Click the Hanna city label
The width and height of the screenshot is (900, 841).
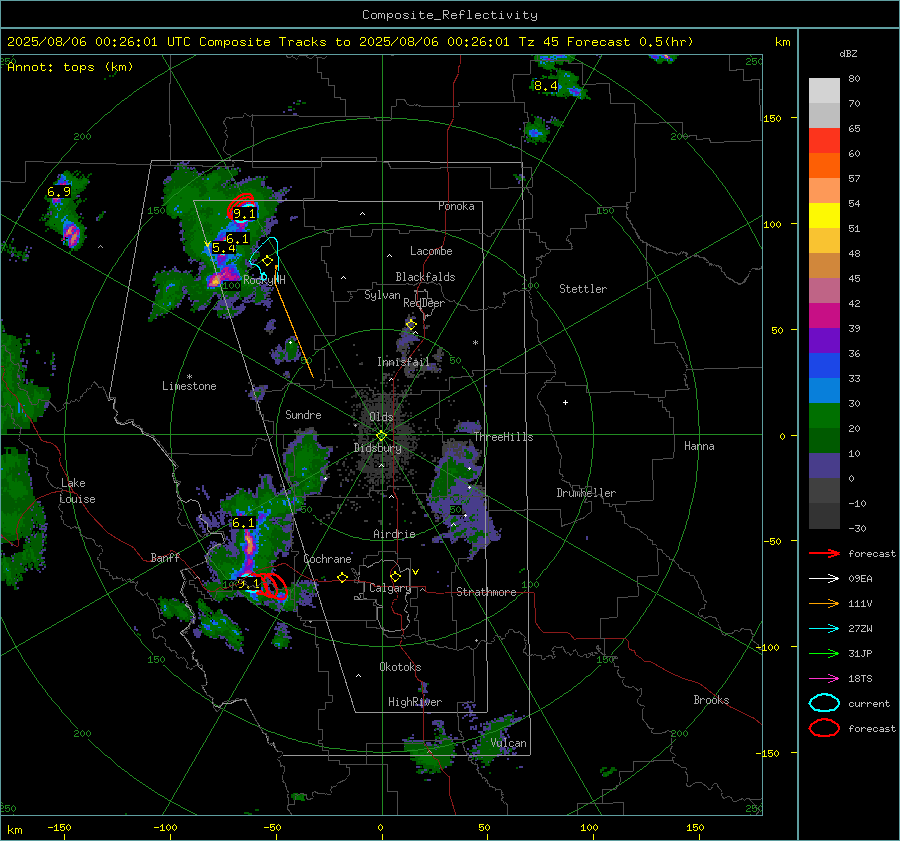coord(699,446)
